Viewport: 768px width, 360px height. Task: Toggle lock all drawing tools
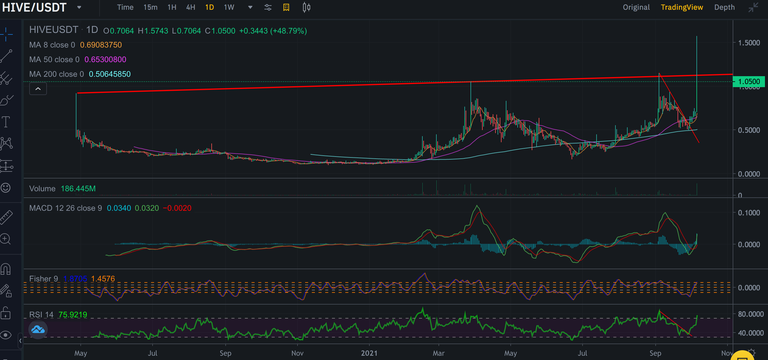6,312
